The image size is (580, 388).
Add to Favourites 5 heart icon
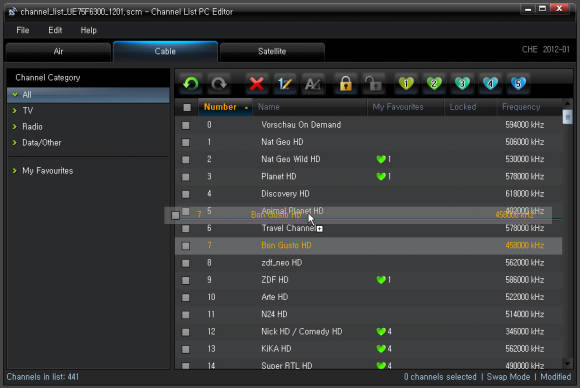(x=518, y=83)
